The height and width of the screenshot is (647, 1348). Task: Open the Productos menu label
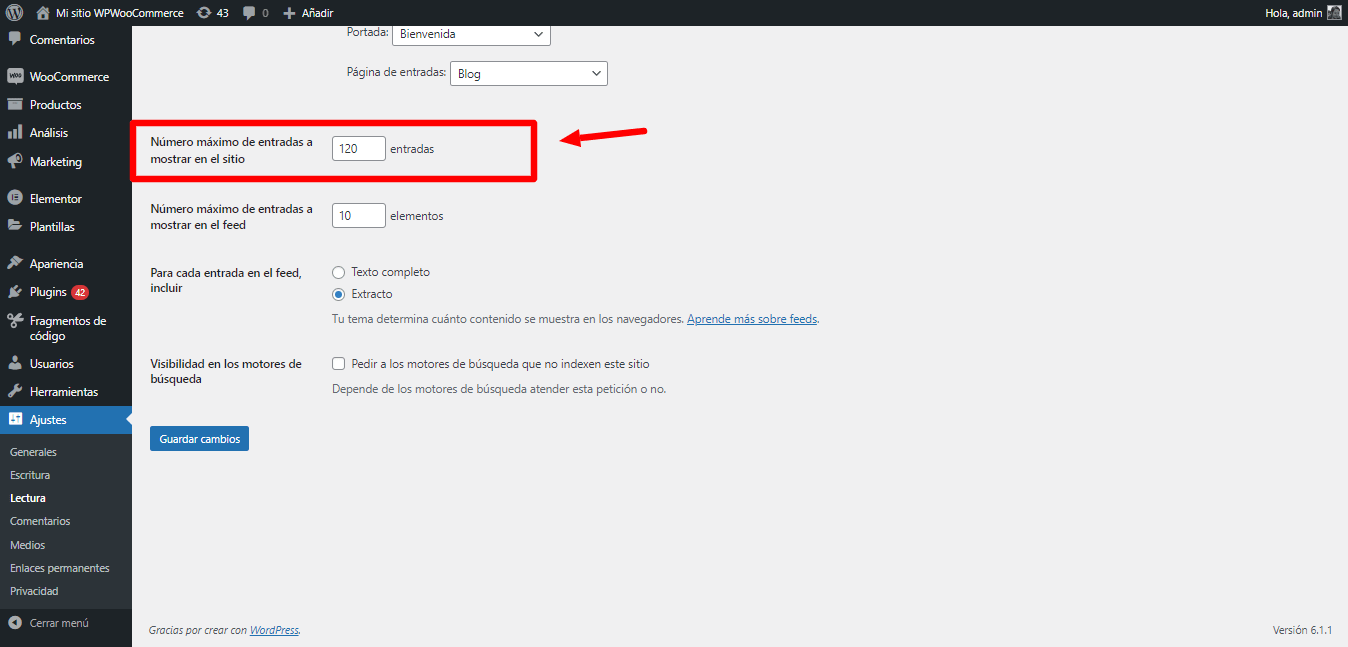click(x=56, y=105)
